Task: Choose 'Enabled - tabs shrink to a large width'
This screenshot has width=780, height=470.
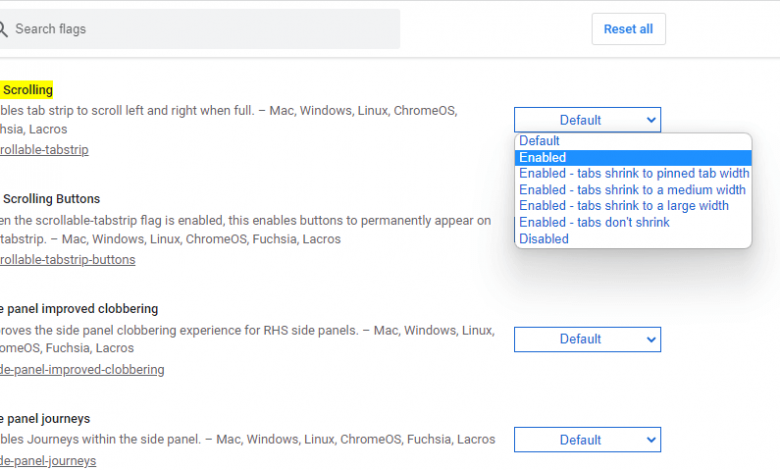Action: coord(624,206)
